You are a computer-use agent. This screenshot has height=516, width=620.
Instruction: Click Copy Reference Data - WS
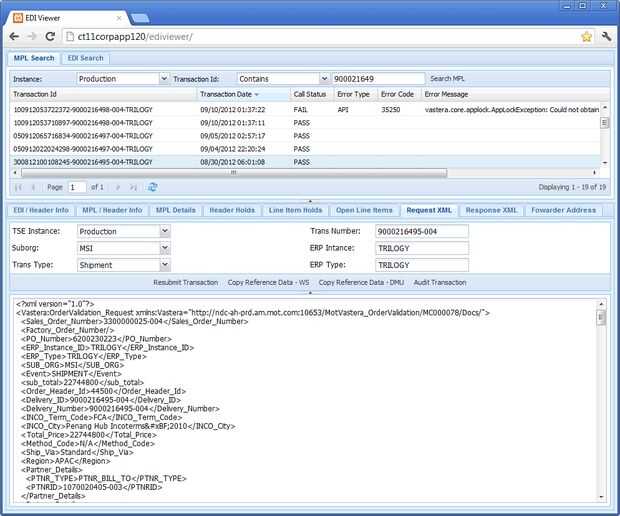268,282
